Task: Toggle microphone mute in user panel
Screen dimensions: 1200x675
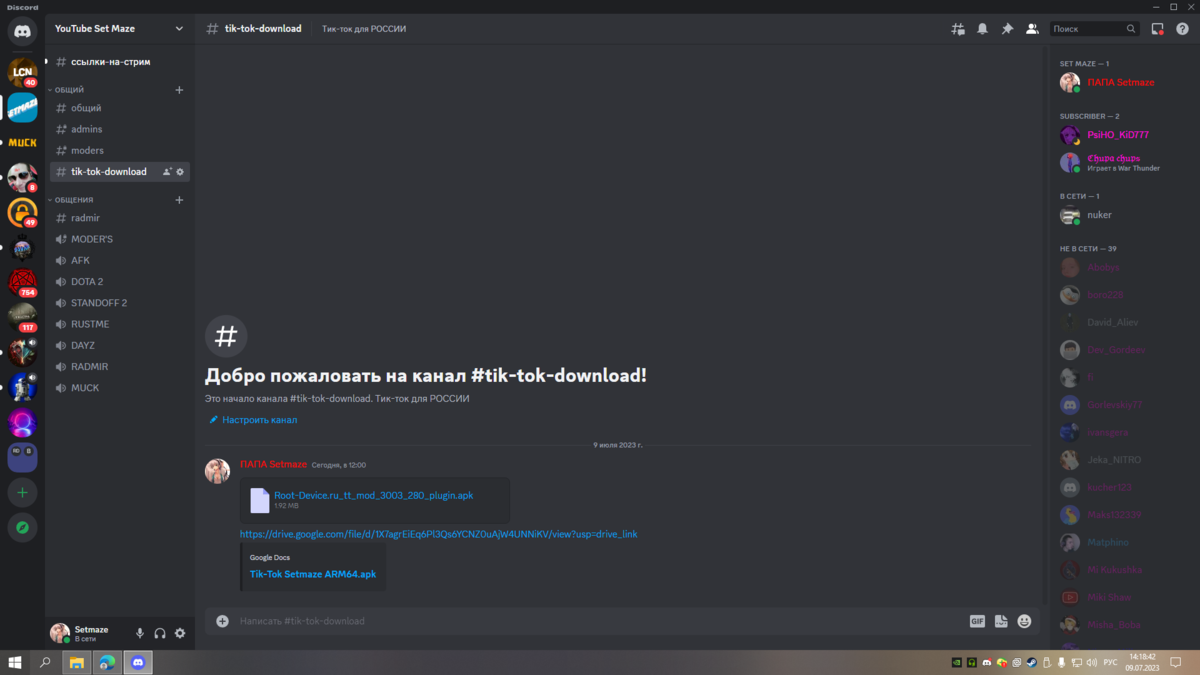Action: (x=140, y=633)
